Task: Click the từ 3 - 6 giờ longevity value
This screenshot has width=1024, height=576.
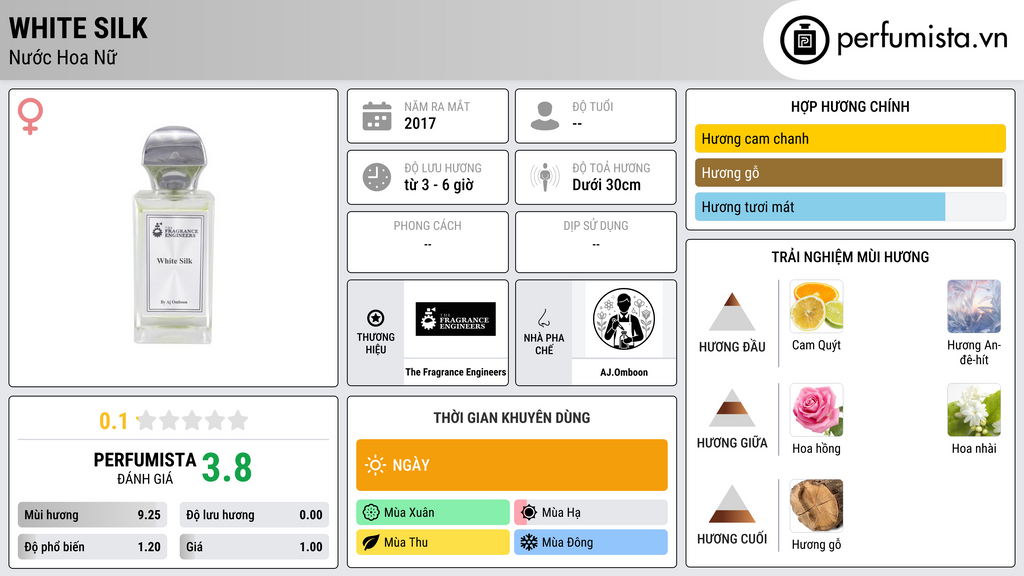Action: pos(439,185)
